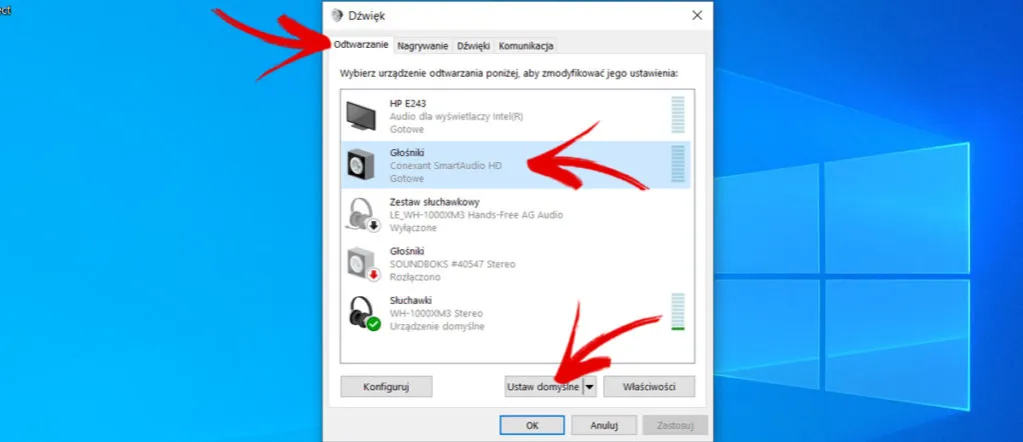Open the Dźwięki tab
Image resolution: width=1023 pixels, height=442 pixels.
tap(473, 46)
